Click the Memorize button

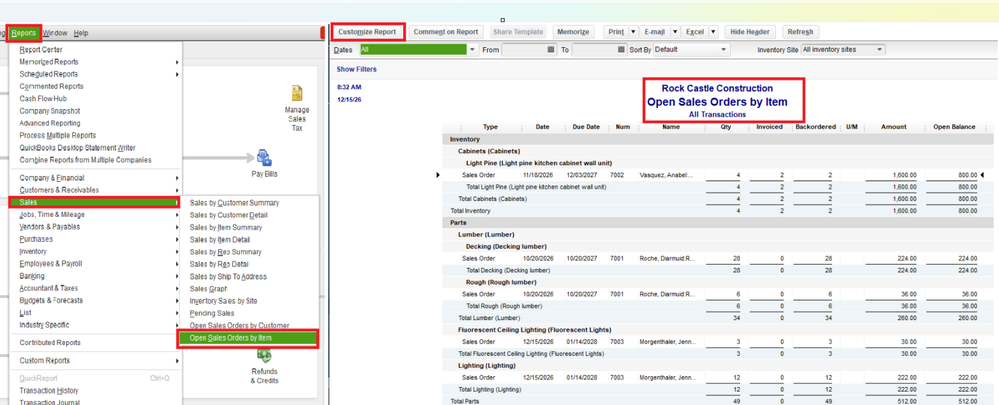(573, 32)
